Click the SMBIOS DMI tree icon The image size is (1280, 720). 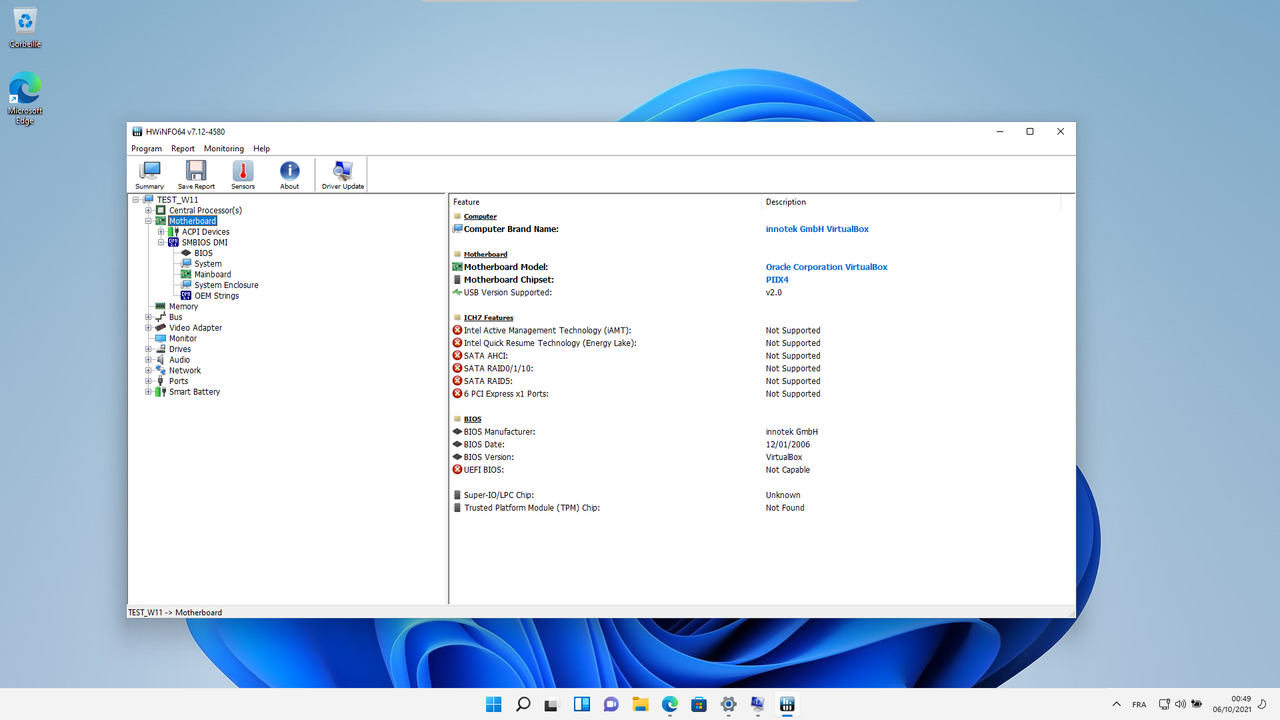tap(174, 242)
